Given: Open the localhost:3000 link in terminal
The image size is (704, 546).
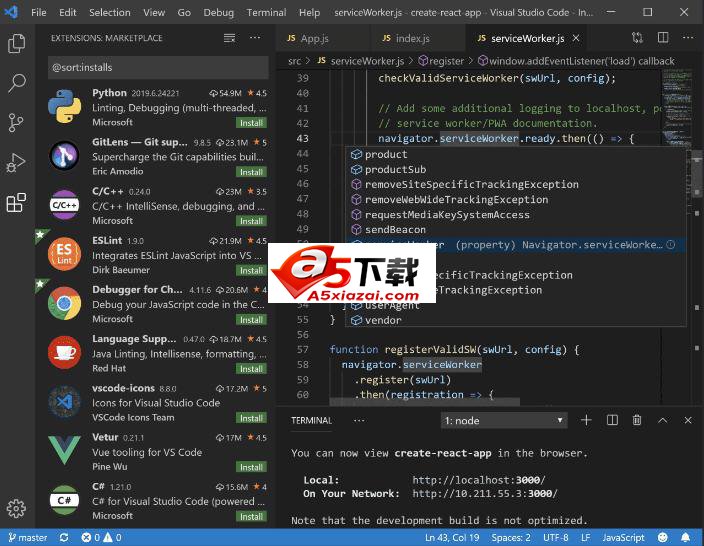Looking at the screenshot, I should point(479,480).
